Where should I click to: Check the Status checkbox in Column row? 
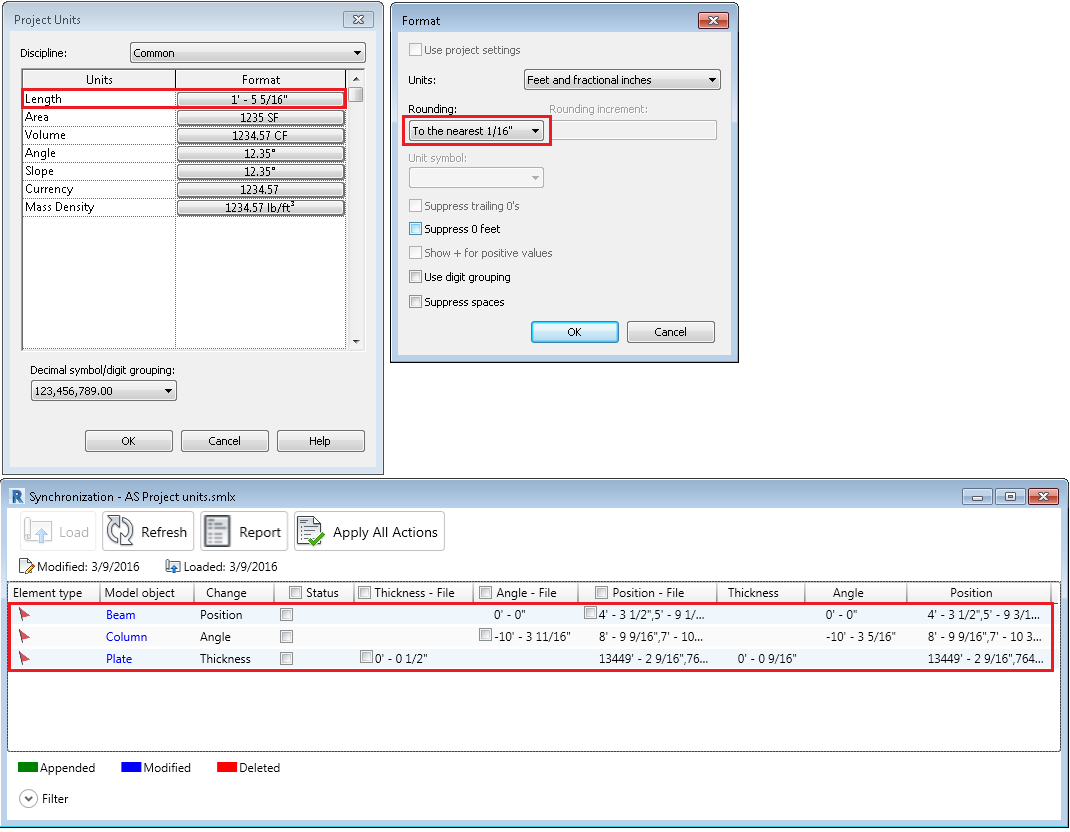click(x=287, y=636)
